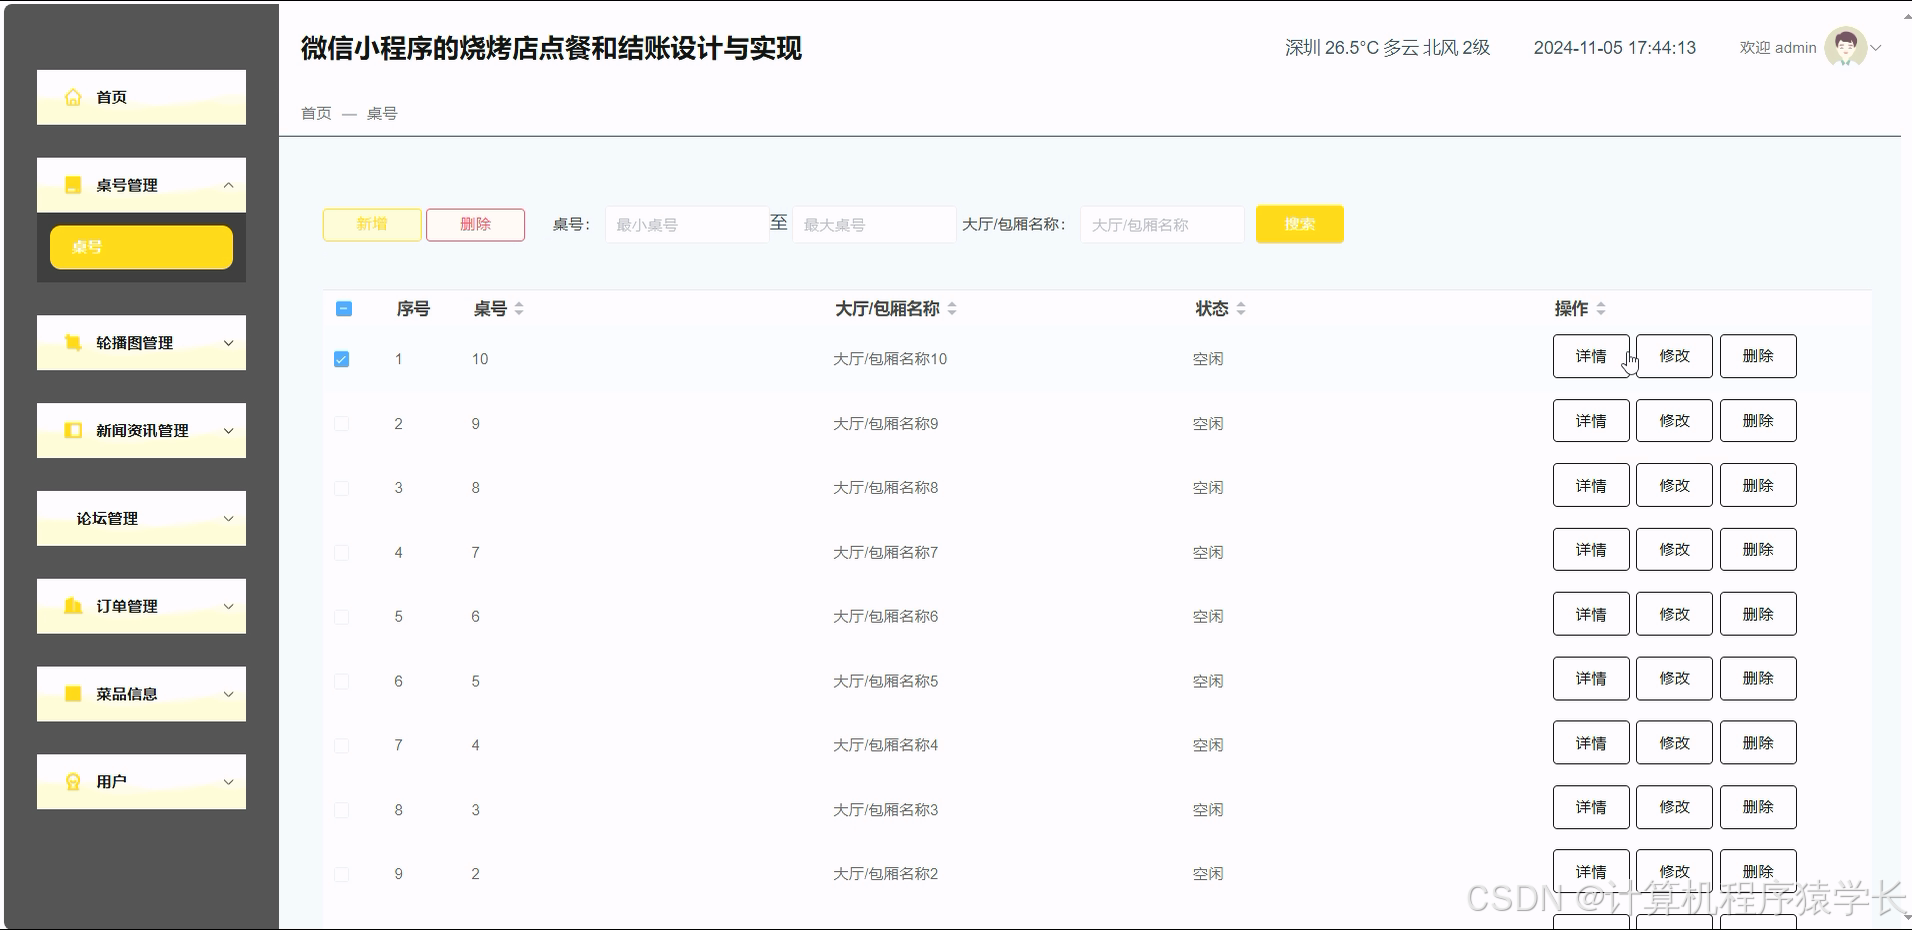Screen dimensions: 1912x930
Task: Click 修改 for row with 桌号 10
Action: [1673, 356]
